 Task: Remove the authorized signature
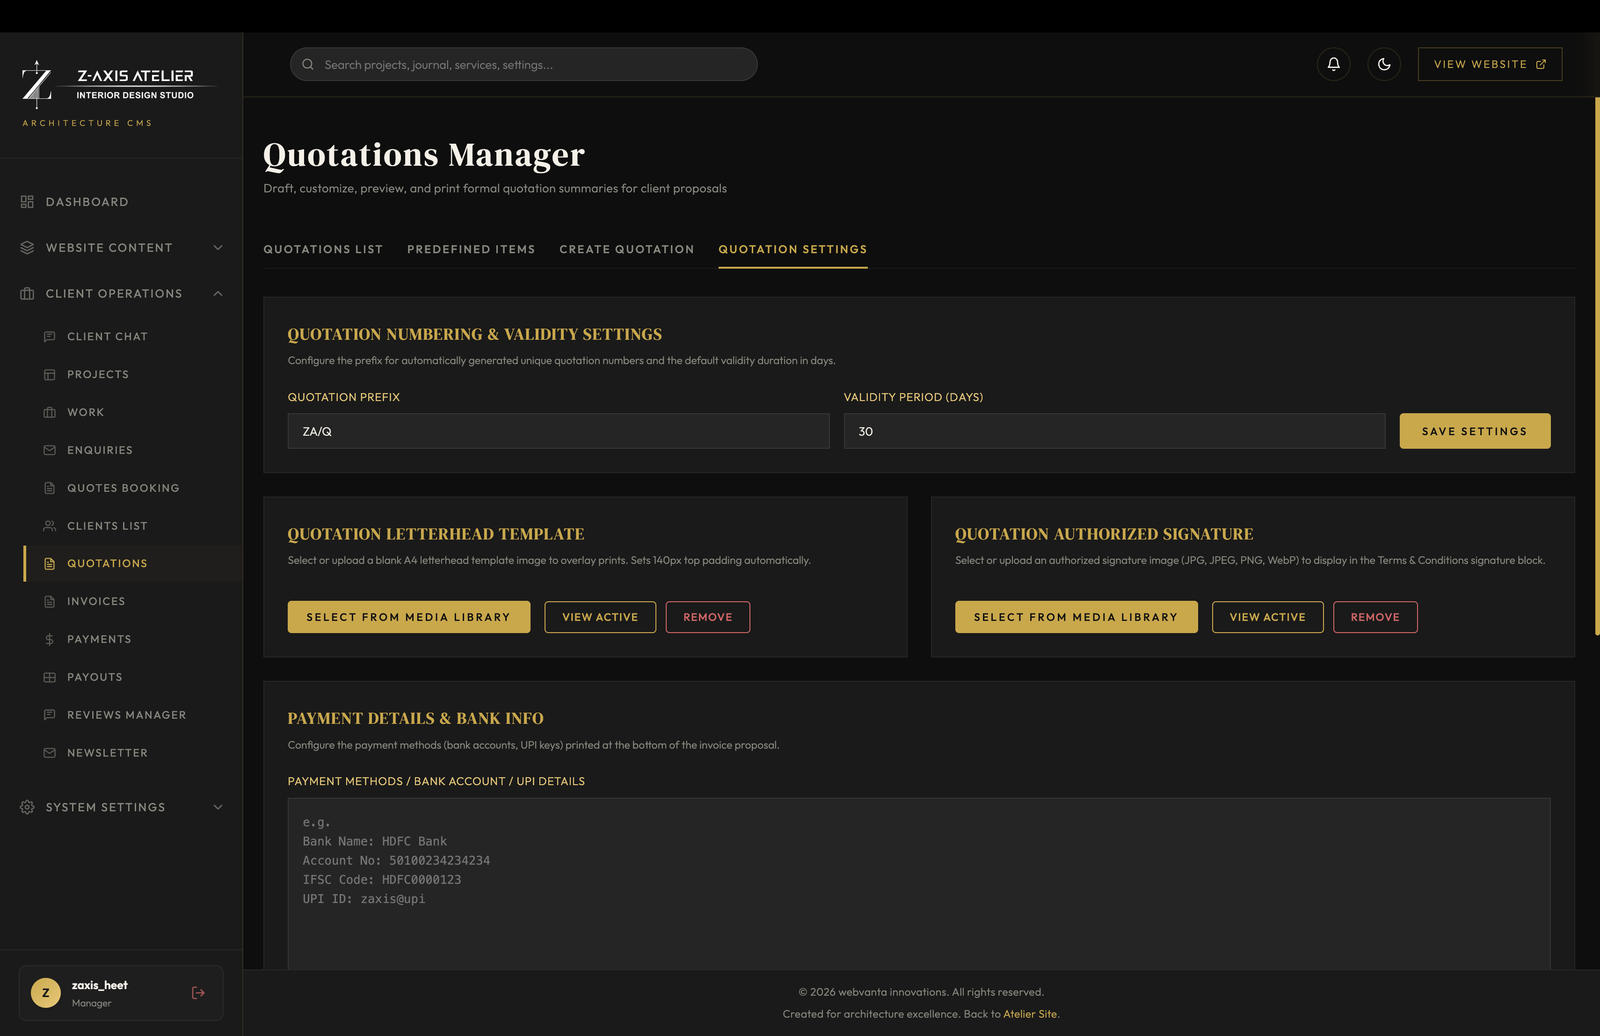pos(1375,617)
